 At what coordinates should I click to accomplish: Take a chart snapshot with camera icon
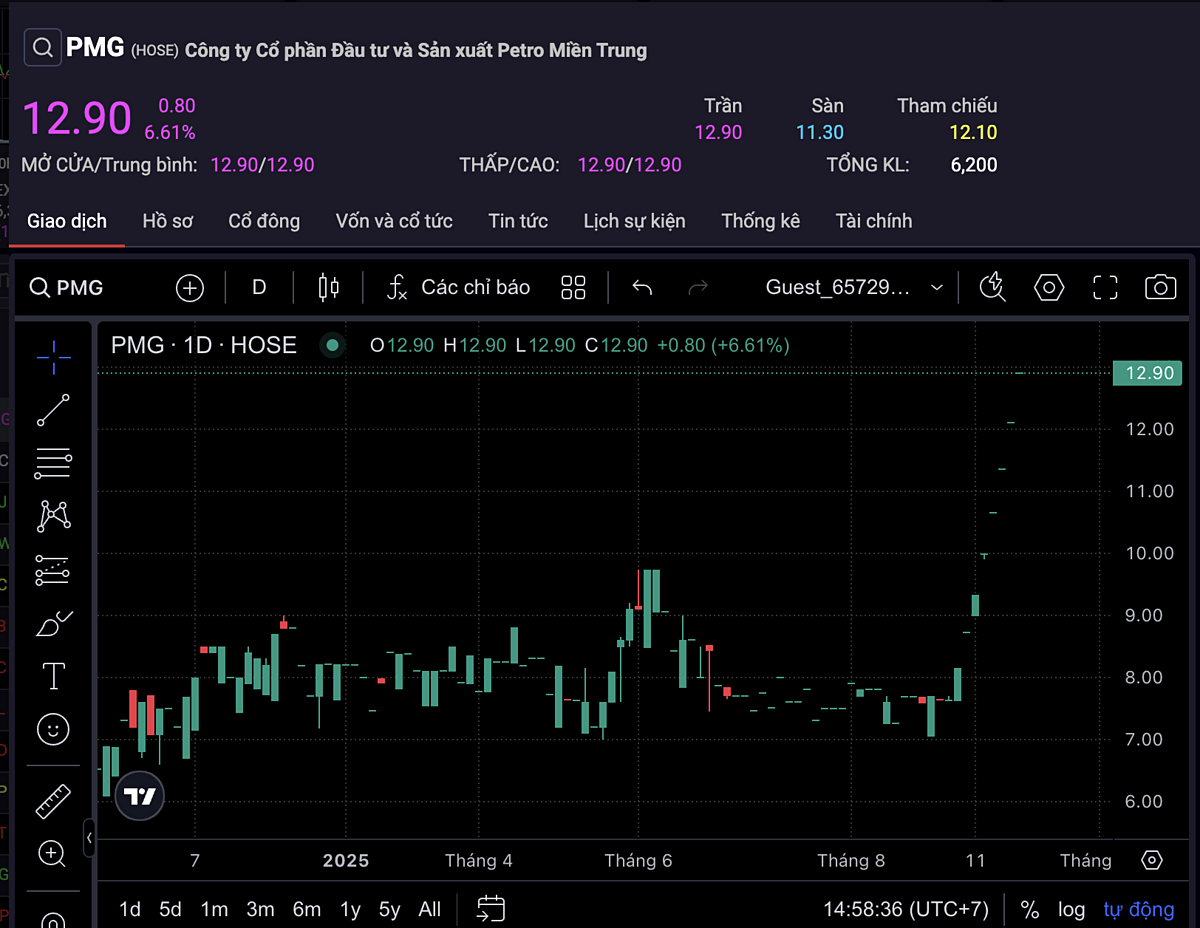point(1160,288)
